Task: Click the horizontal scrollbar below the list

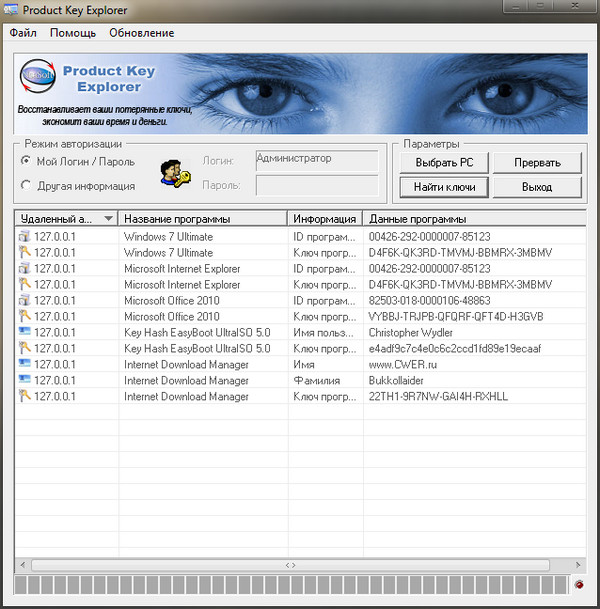Action: click(x=291, y=565)
